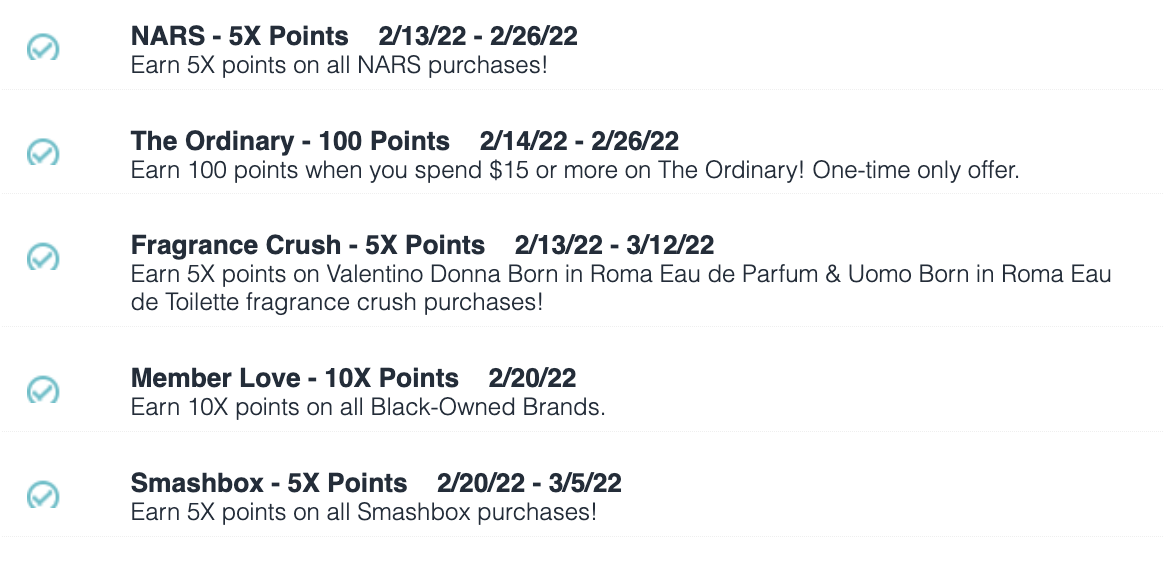This screenshot has width=1164, height=580.
Task: Toggle the Smashbox offer checkmark
Action: click(43, 495)
